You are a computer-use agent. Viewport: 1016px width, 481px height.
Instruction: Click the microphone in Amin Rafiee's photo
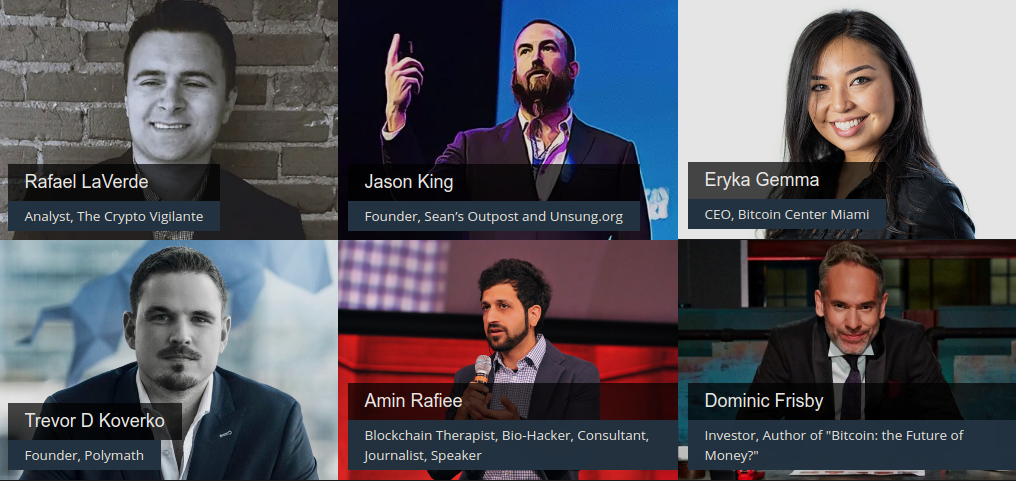[x=481, y=370]
